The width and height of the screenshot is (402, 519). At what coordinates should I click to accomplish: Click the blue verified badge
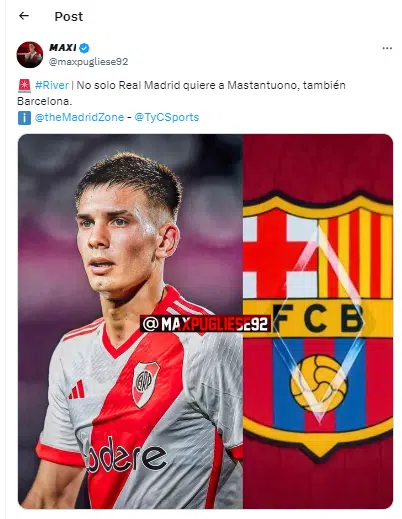(x=84, y=48)
